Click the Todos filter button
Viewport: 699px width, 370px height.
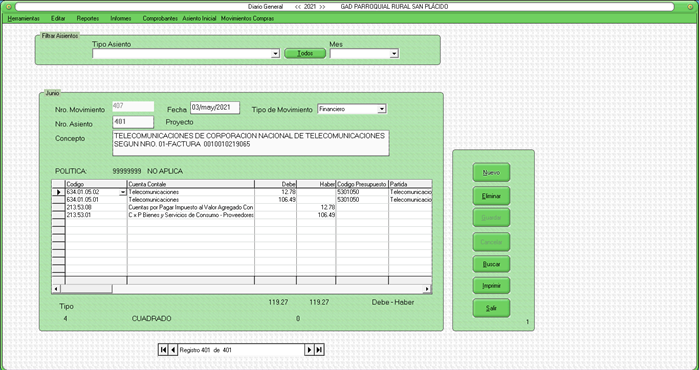coord(305,53)
